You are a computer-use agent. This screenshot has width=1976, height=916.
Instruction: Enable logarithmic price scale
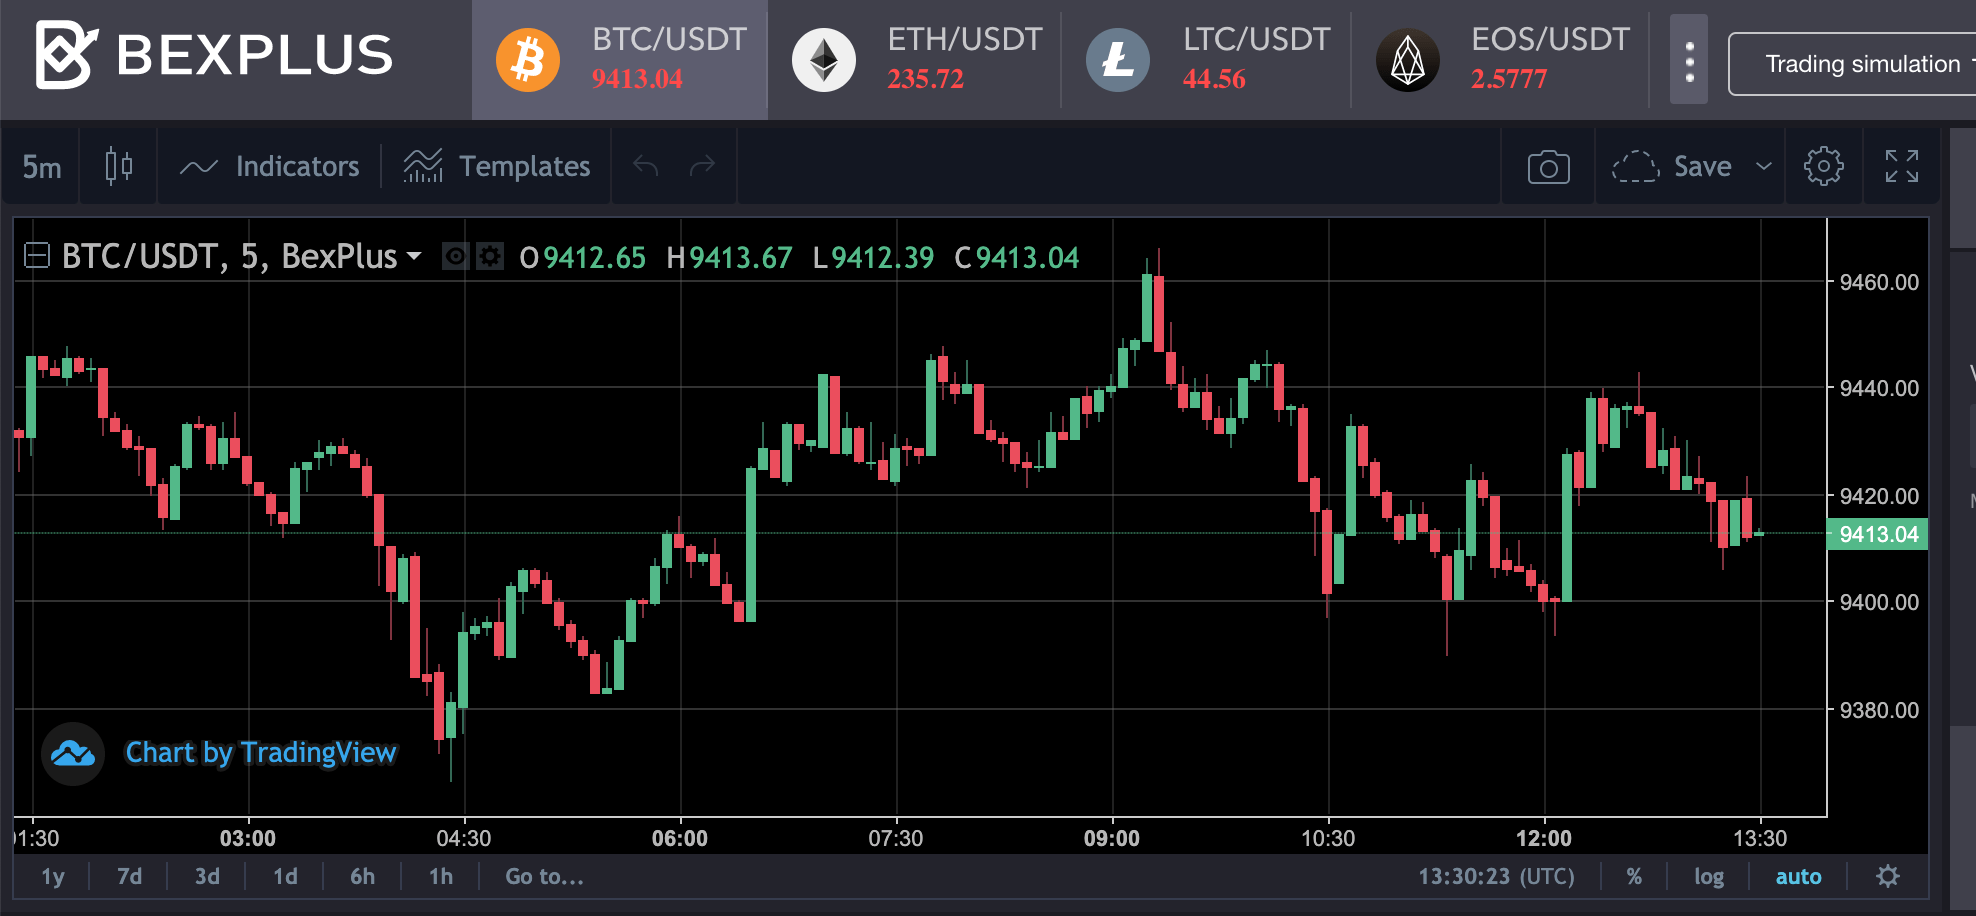1709,876
